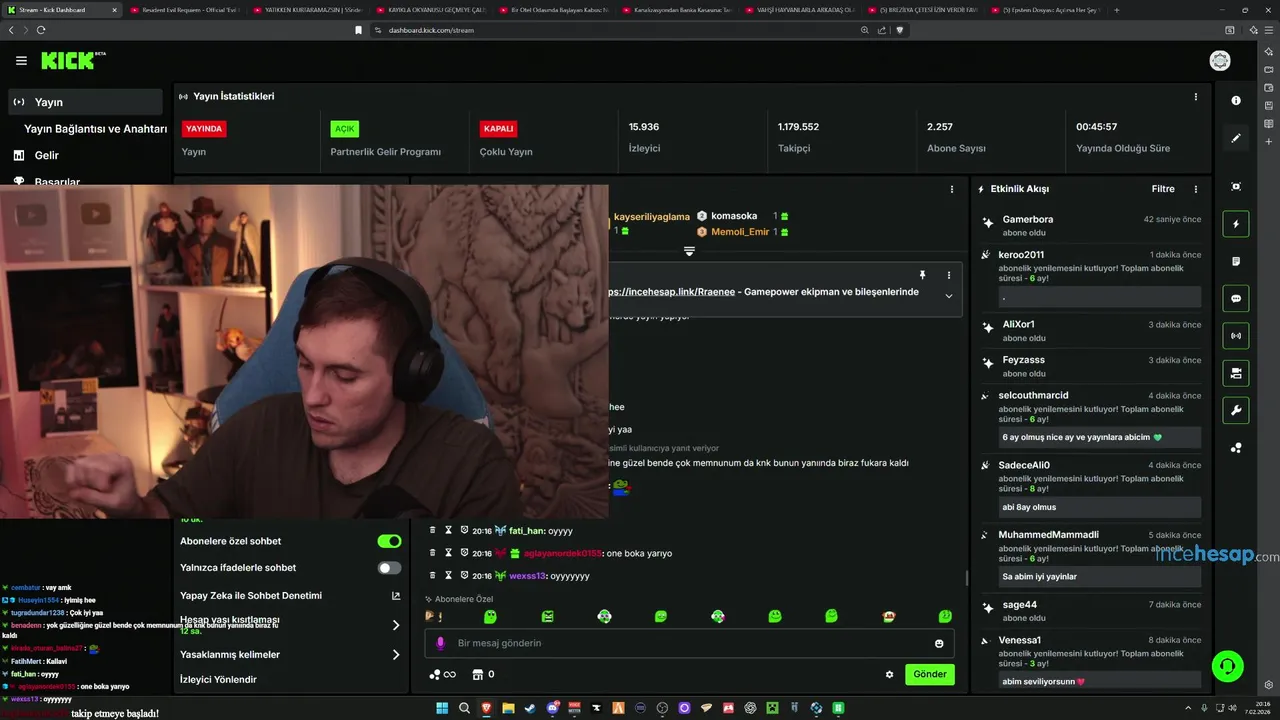Switch to the Stream - Kick Dashboard tab
The height and width of the screenshot is (720, 1280).
coord(62,9)
